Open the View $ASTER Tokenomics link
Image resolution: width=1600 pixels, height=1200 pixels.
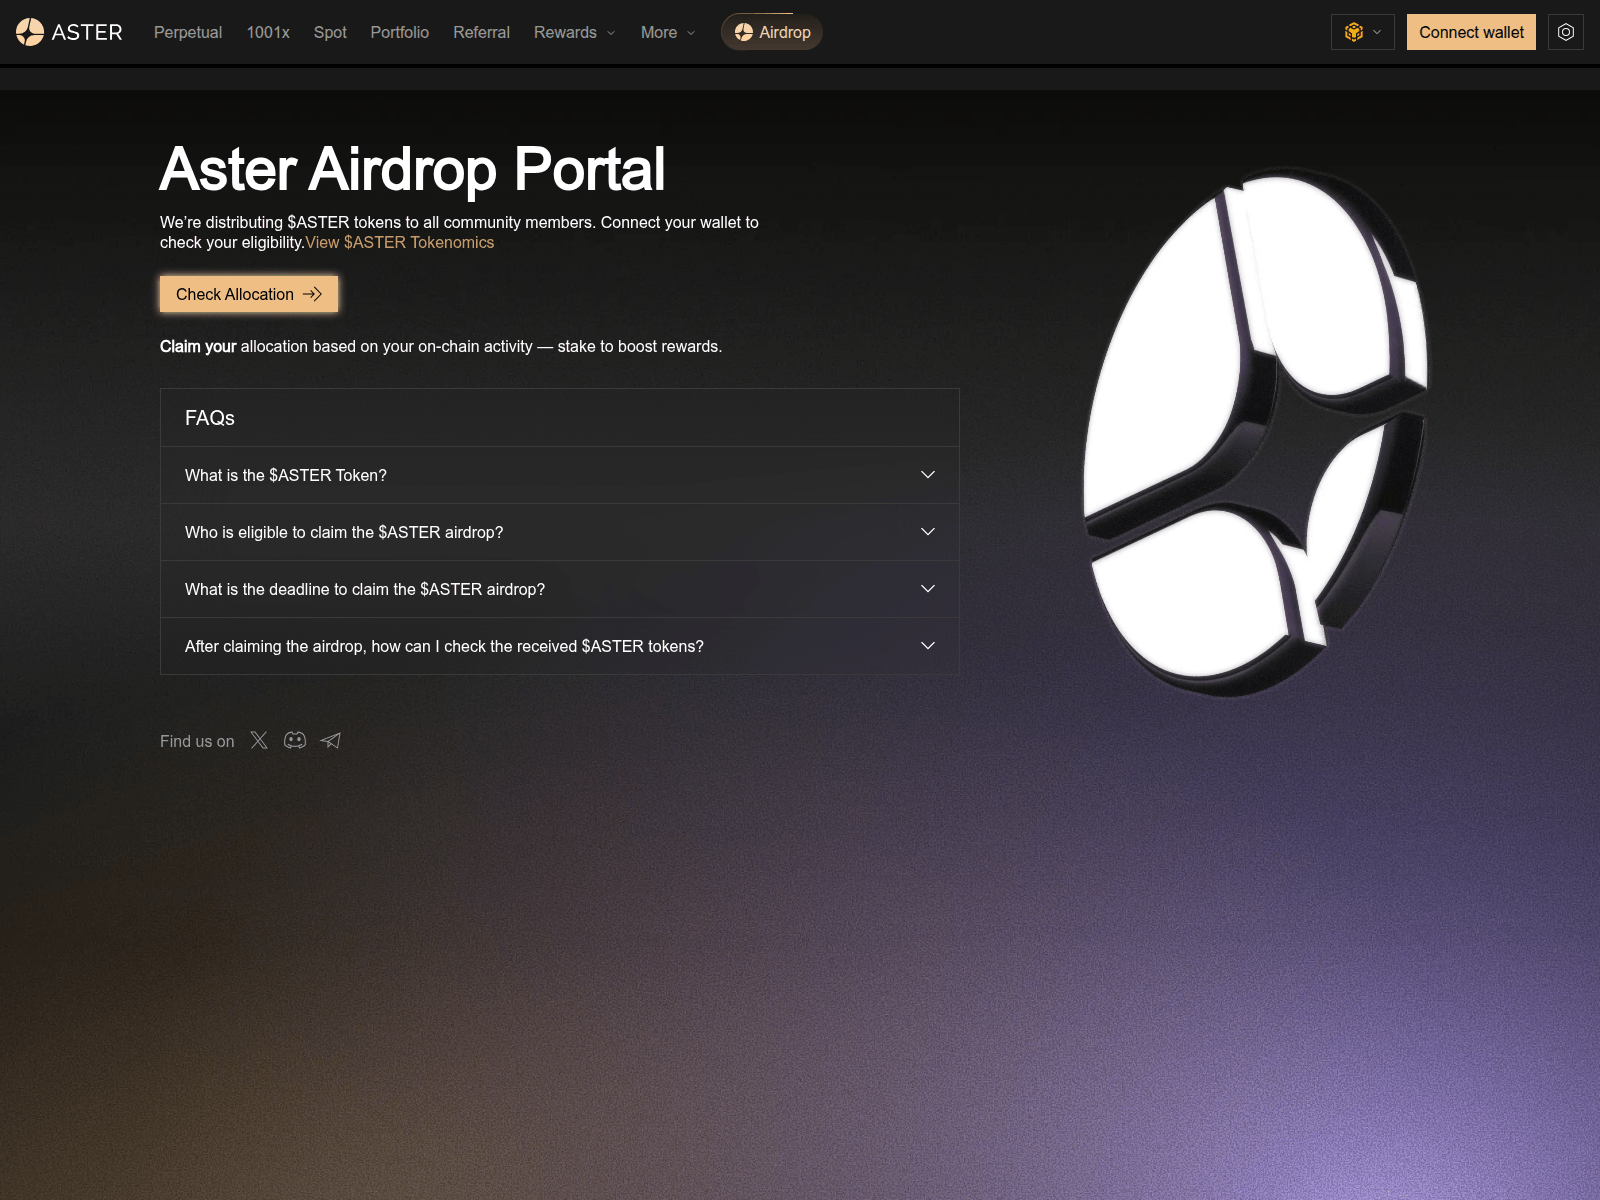pyautogui.click(x=399, y=242)
